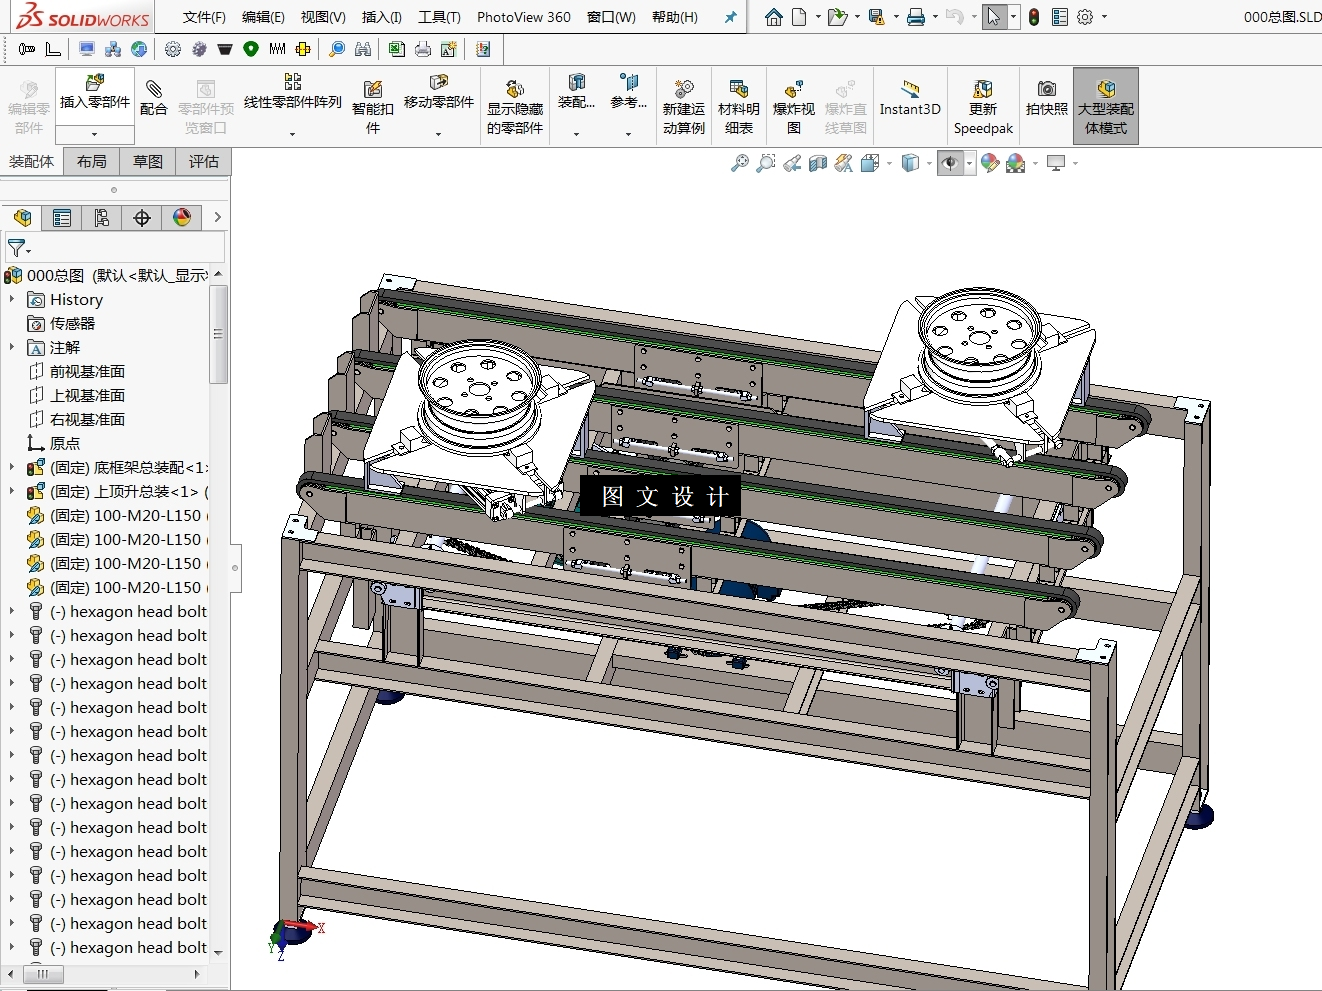The width and height of the screenshot is (1322, 991).
Task: Switch to the 评估 tab
Action: 203,161
